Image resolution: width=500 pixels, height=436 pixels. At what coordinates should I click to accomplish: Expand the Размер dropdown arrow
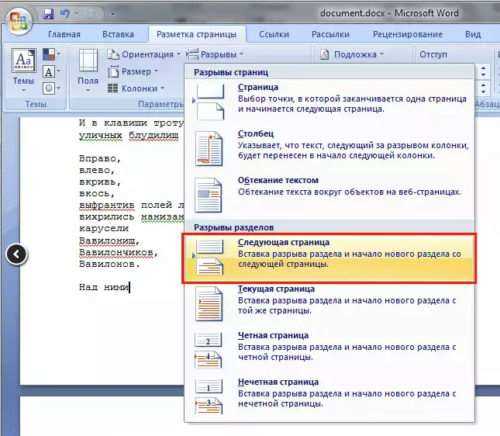[156, 71]
